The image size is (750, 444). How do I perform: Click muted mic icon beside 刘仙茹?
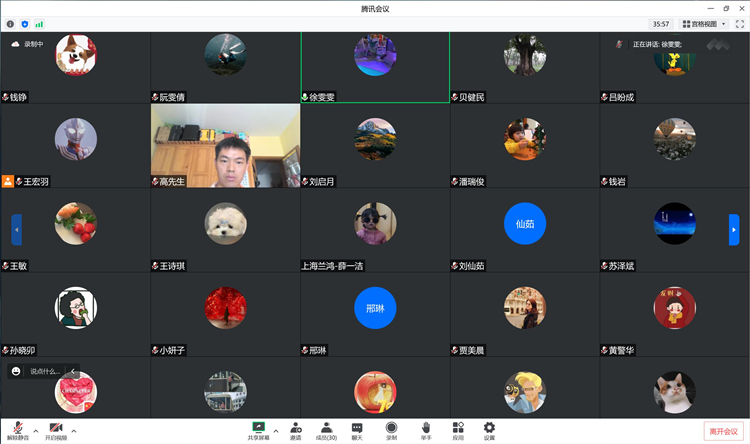454,266
